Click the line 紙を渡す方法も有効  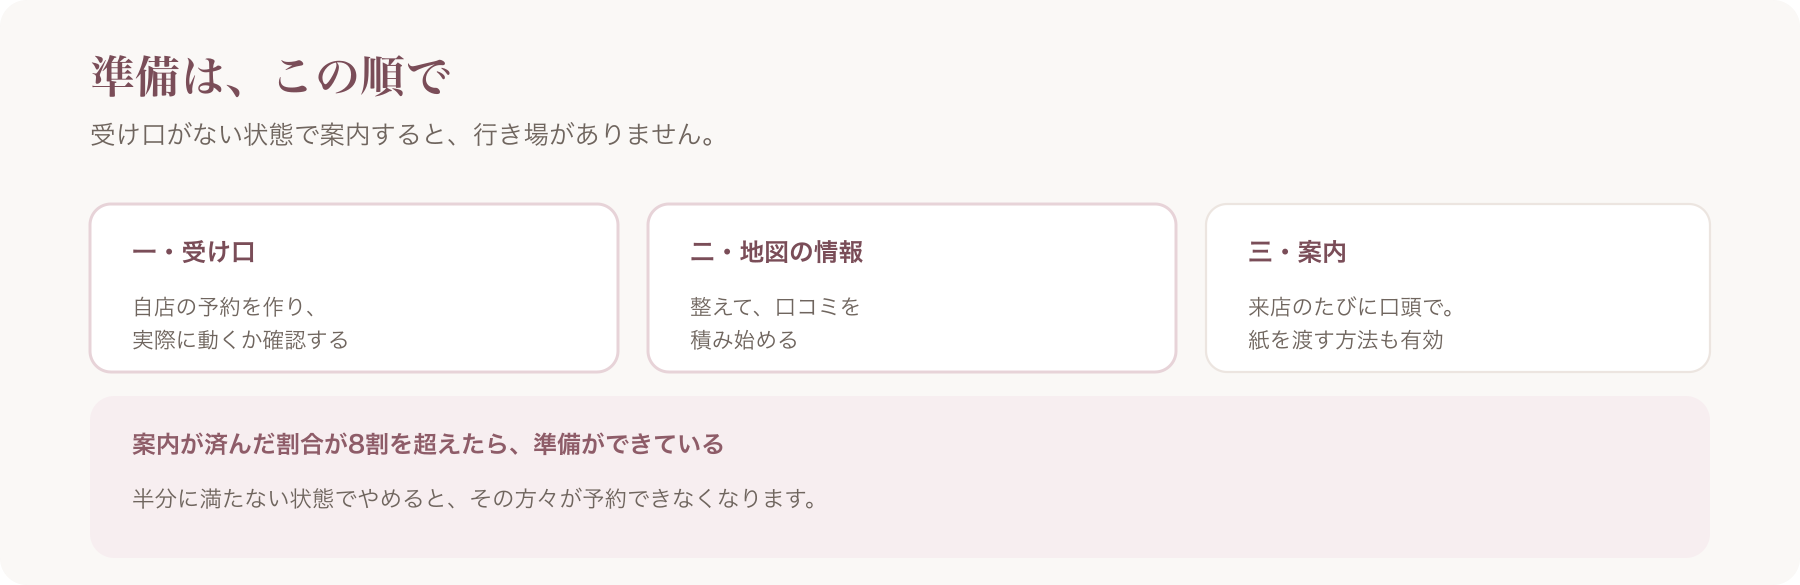click(1346, 340)
